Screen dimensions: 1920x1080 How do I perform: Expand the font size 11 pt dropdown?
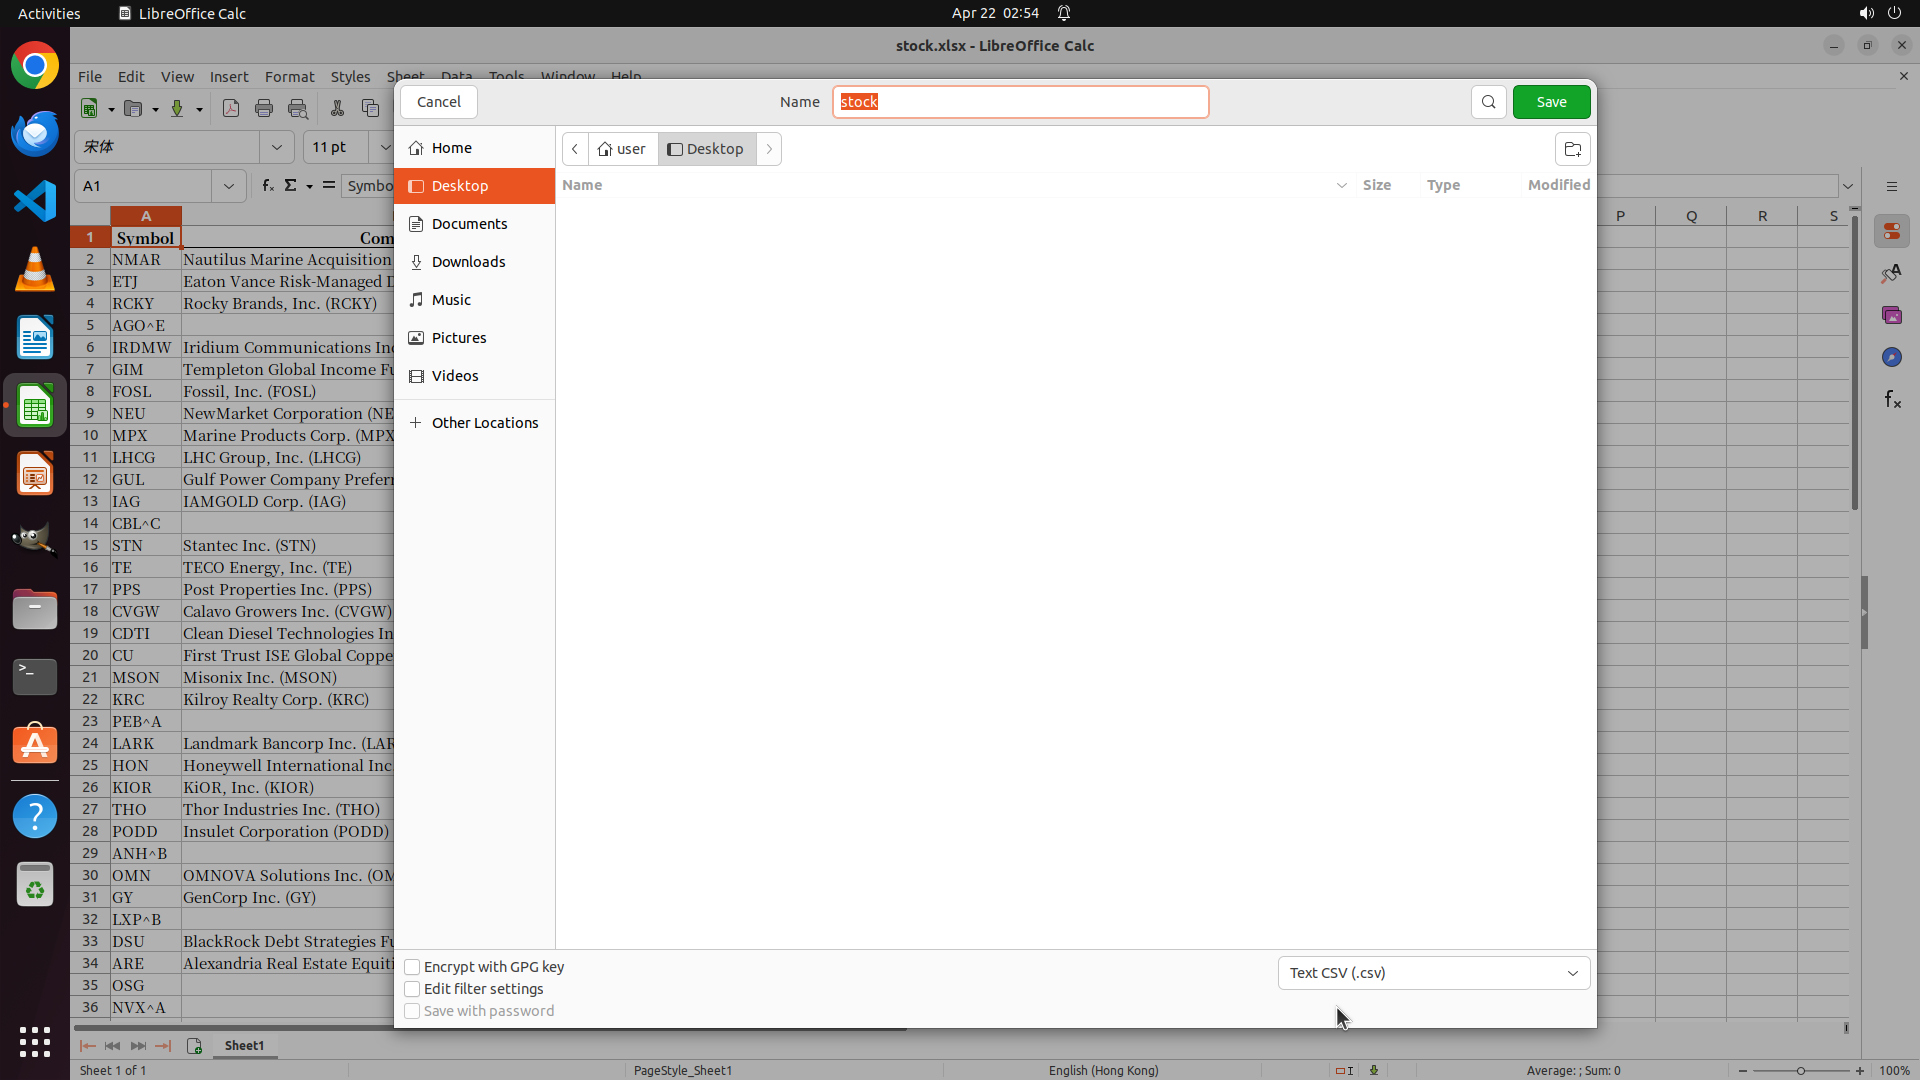tap(384, 147)
